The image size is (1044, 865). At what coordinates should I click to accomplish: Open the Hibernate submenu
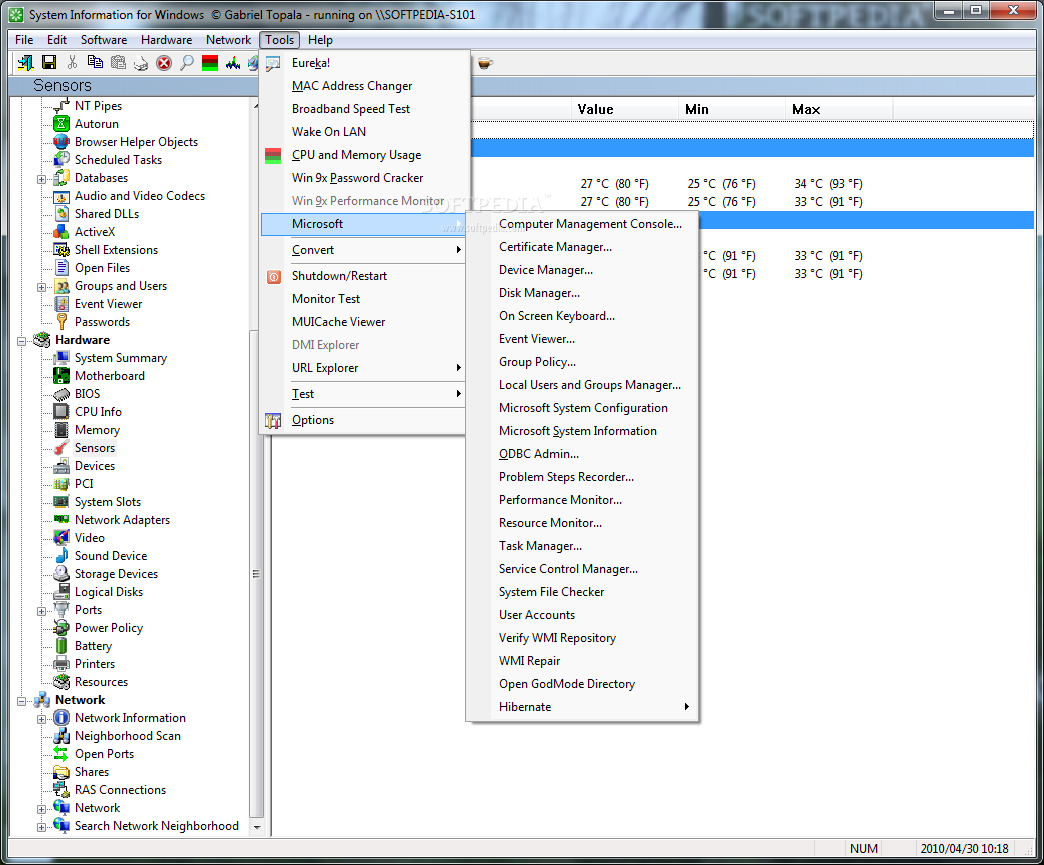[x=582, y=707]
